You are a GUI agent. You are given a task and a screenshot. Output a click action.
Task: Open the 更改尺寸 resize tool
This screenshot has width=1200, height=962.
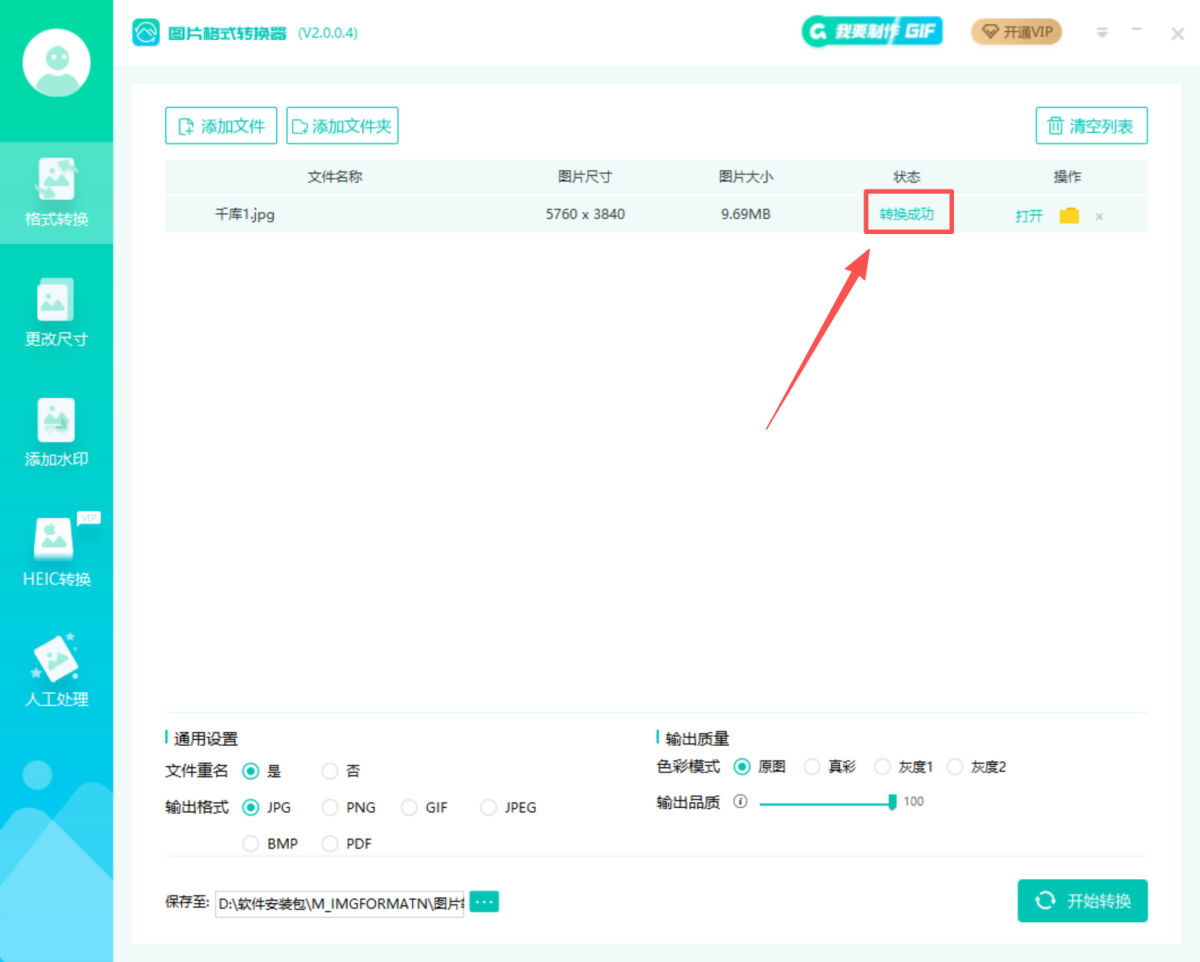(57, 312)
